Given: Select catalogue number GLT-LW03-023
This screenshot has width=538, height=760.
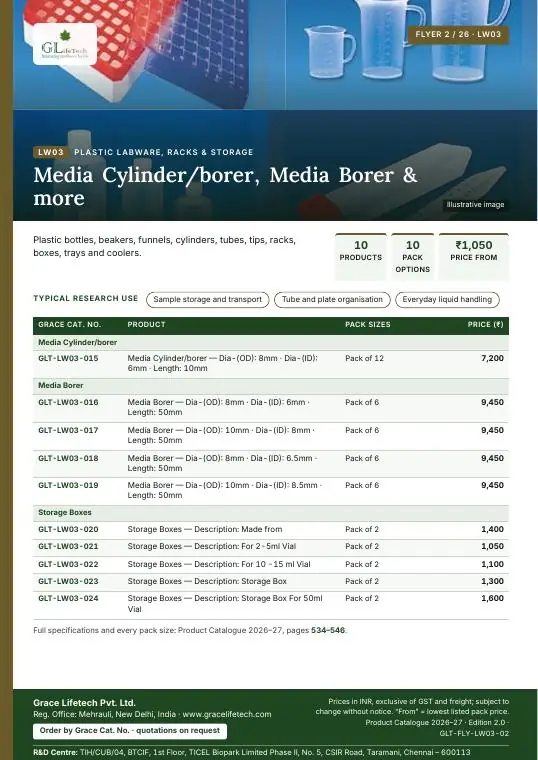Looking at the screenshot, I should [68, 581].
